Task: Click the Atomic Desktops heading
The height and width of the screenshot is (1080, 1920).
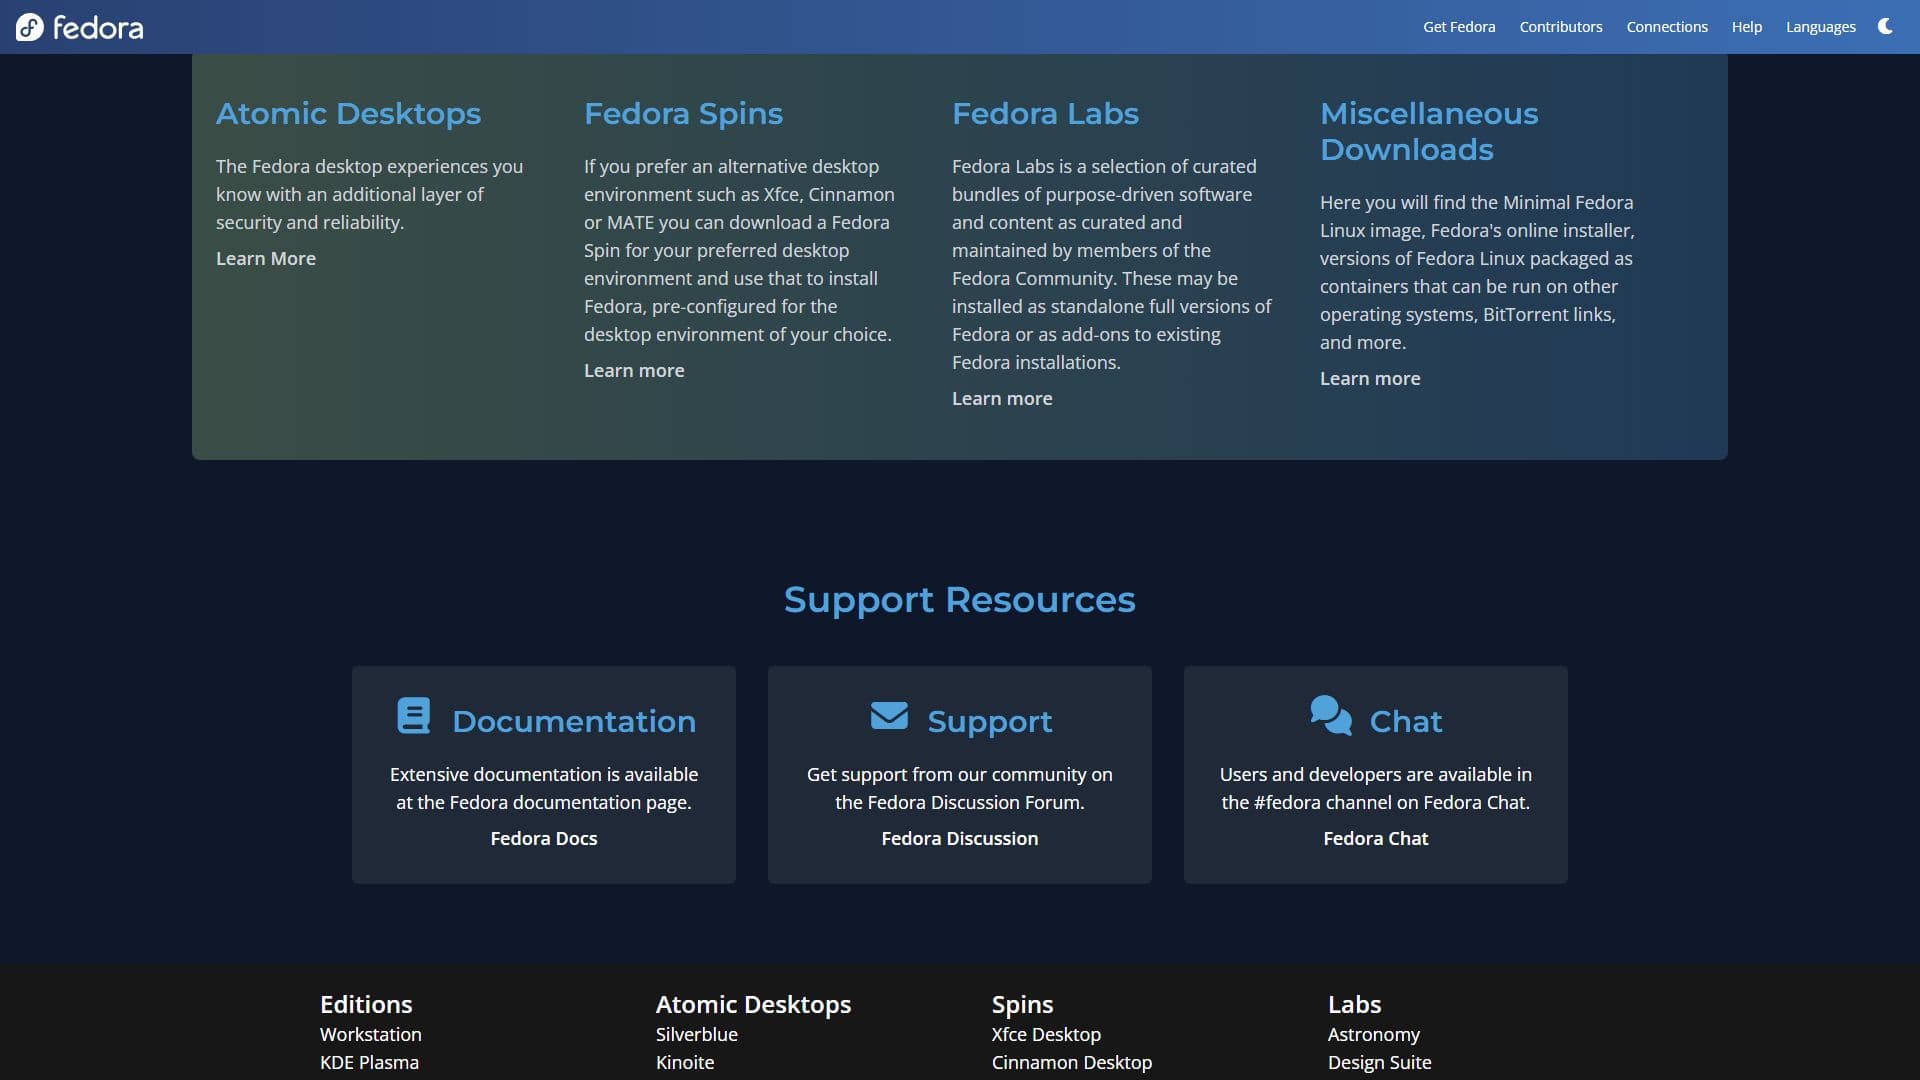Action: tap(349, 114)
